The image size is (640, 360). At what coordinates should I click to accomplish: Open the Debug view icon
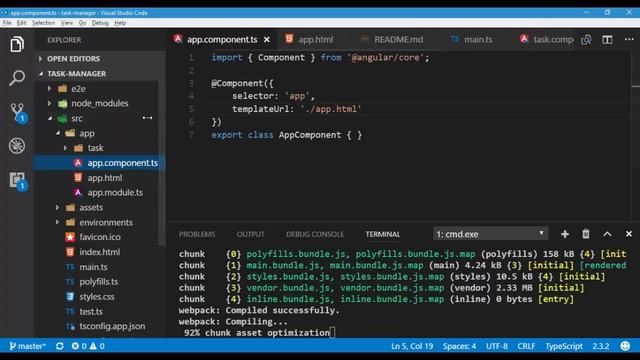(x=17, y=146)
